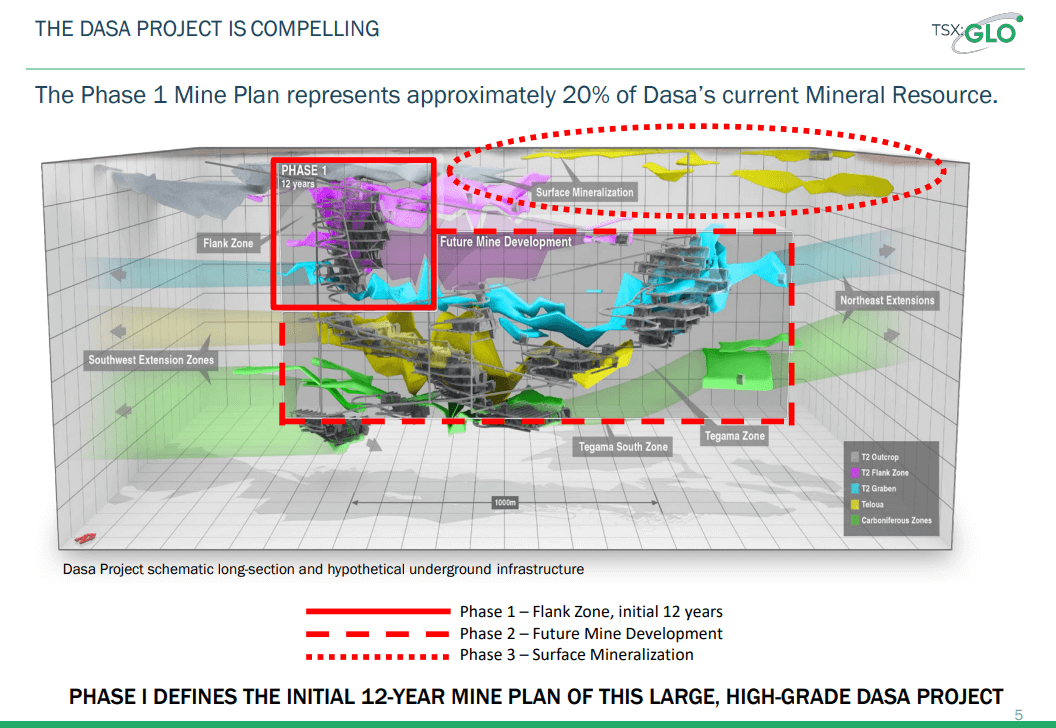This screenshot has width=1056, height=728.
Task: Click the 'Surface Mineralization' label in diagram
Action: pyautogui.click(x=585, y=192)
